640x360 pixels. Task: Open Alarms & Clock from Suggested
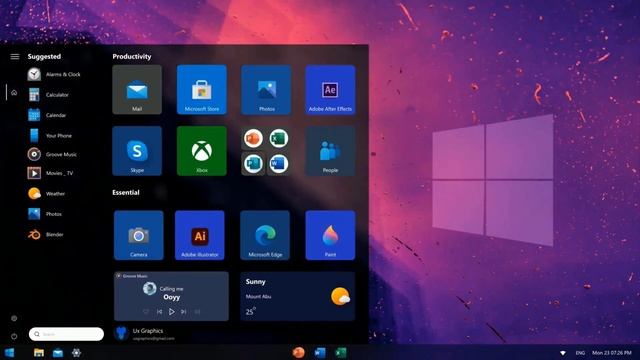tap(54, 74)
